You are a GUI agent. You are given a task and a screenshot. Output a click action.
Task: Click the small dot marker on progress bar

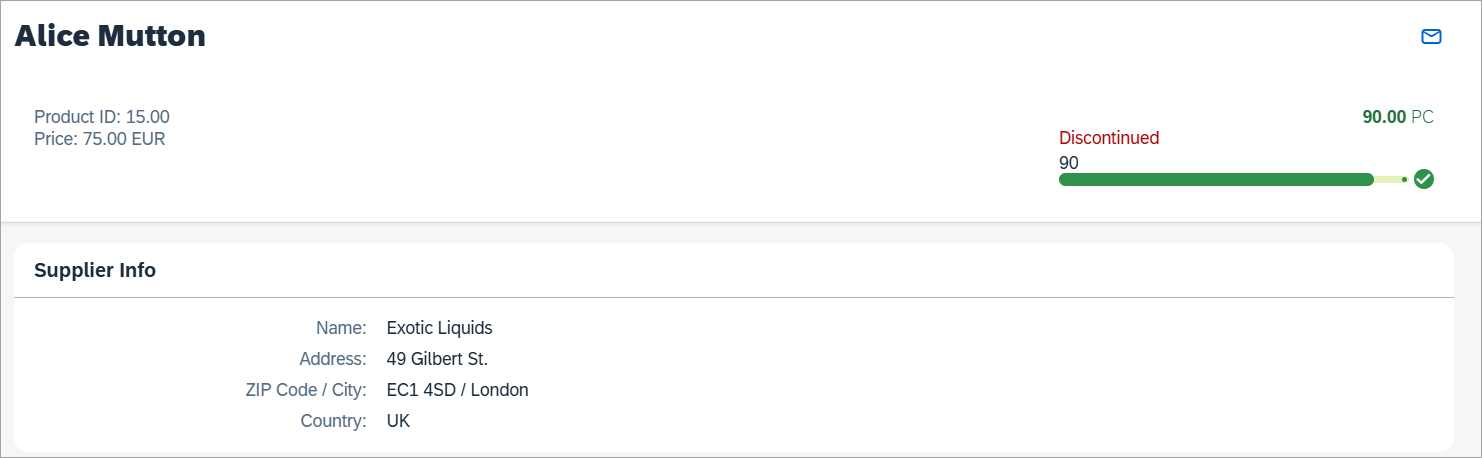[1405, 179]
